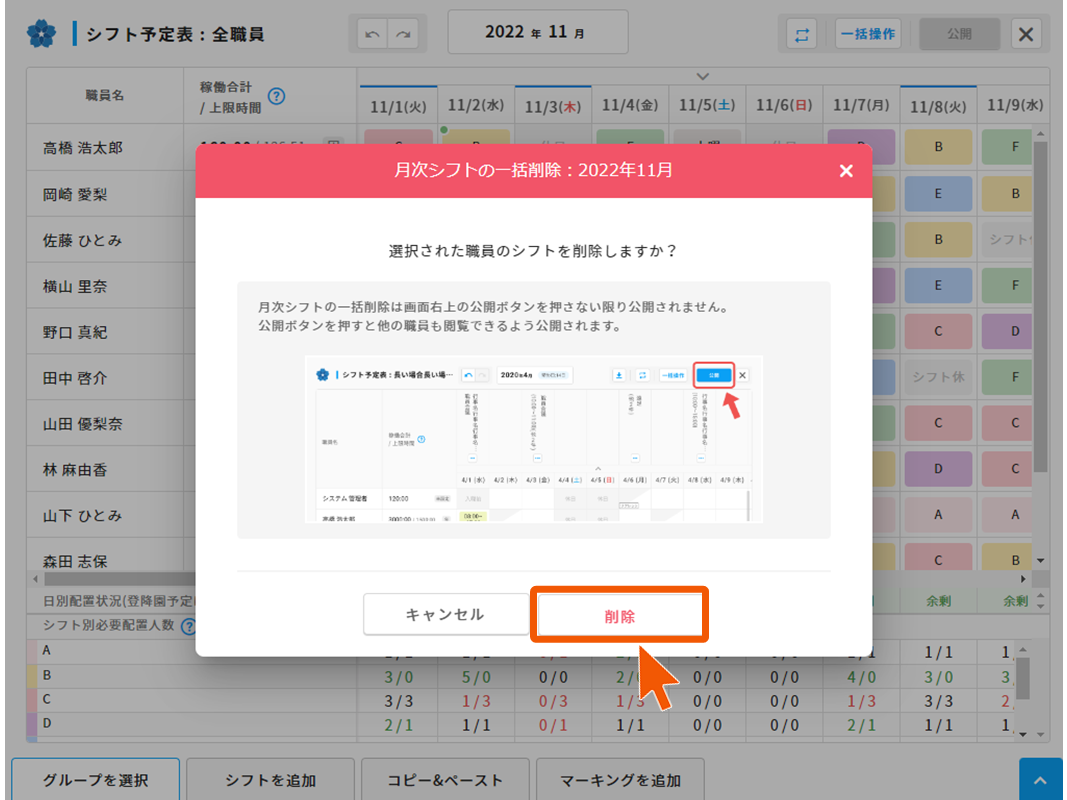
Task: Open the 一括操作 menu
Action: point(867,34)
